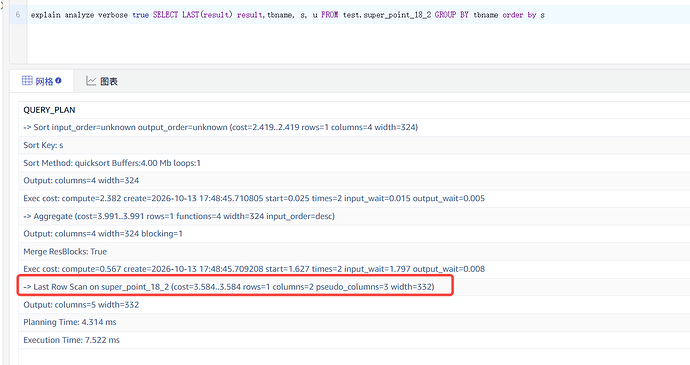Click into the SQL query editor line
The width and height of the screenshot is (690, 365).
359,15
